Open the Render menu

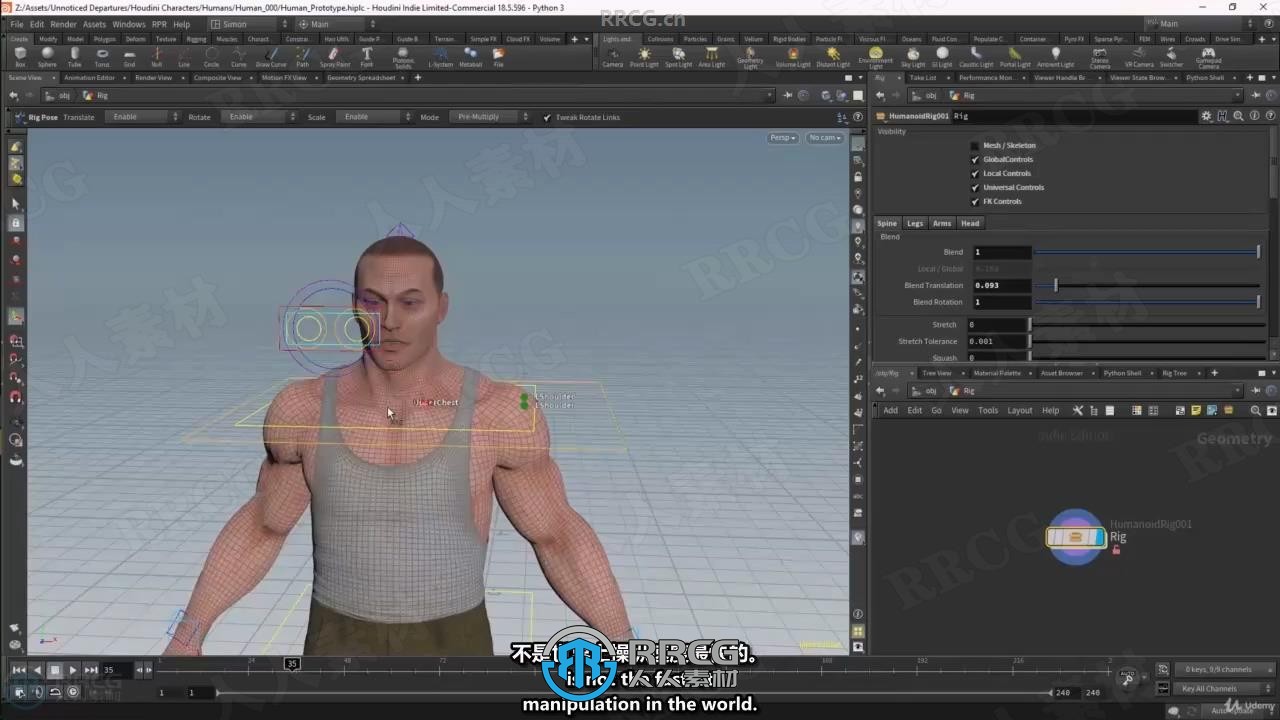(x=63, y=24)
